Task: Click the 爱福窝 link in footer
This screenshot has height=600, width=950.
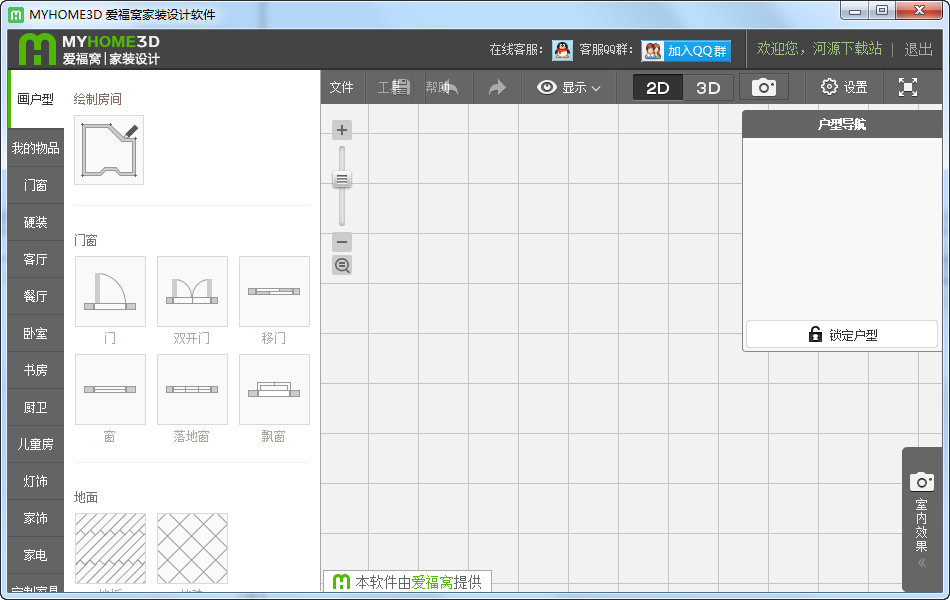Action: (x=432, y=582)
